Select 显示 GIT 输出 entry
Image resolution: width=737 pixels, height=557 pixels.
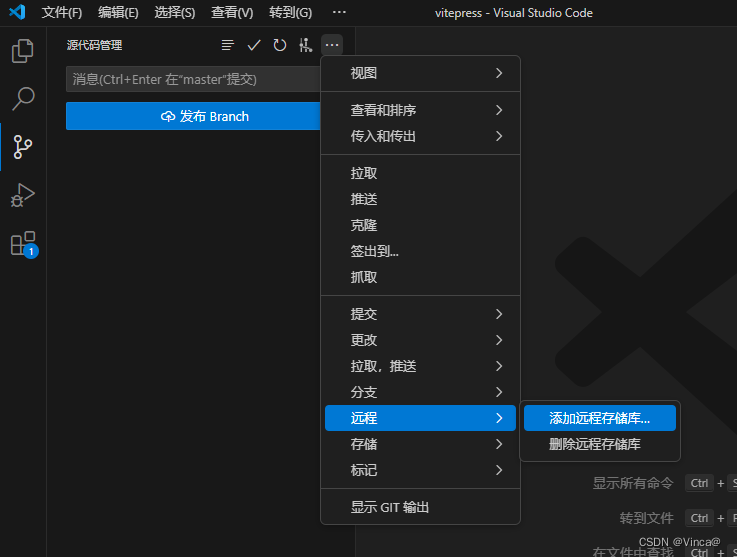[420, 507]
